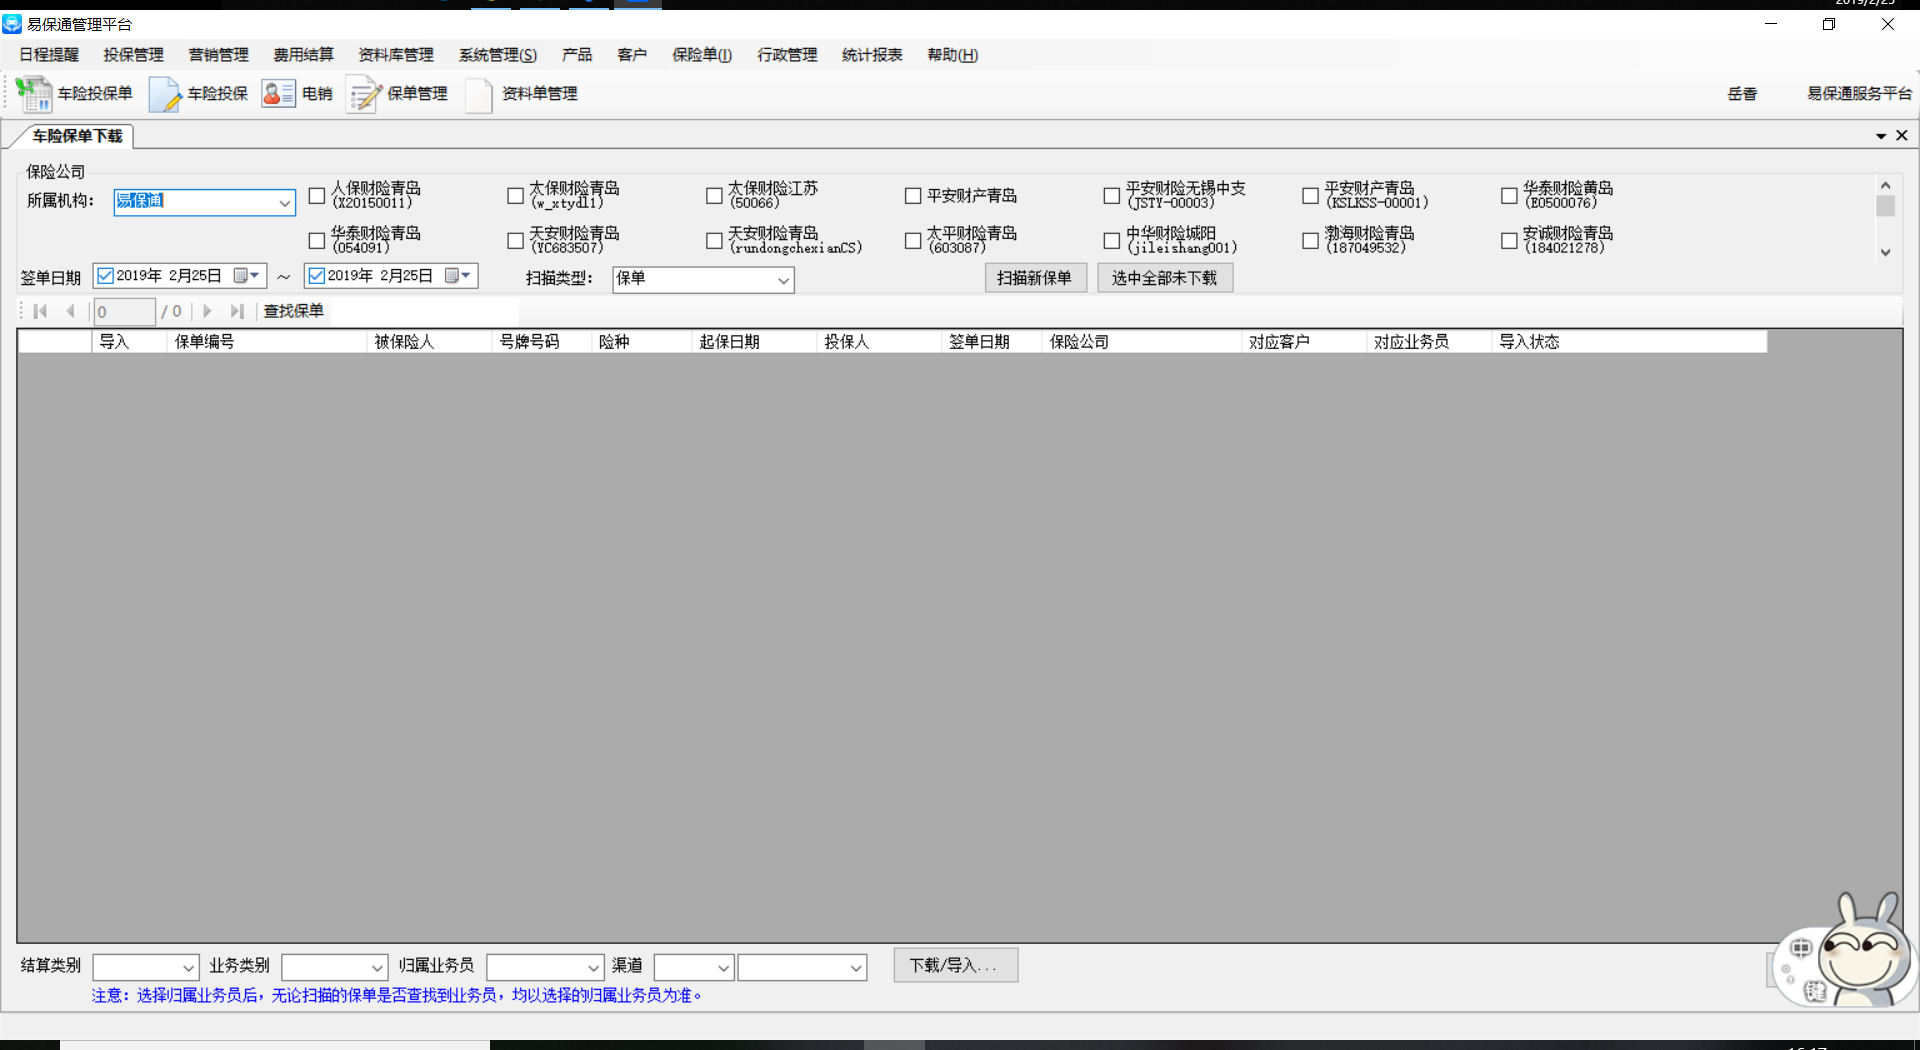Click the page number input field

tap(125, 312)
